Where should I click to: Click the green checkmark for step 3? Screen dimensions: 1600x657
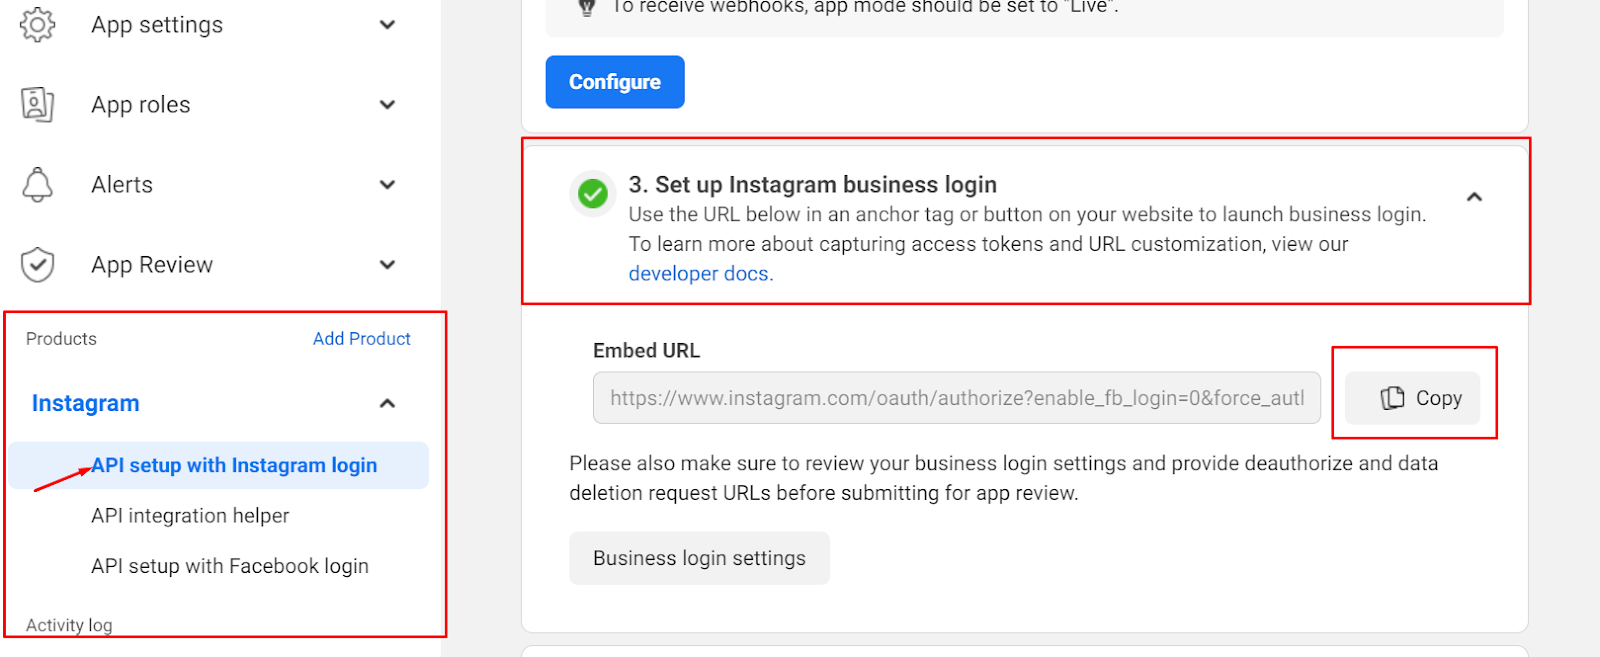tap(593, 193)
